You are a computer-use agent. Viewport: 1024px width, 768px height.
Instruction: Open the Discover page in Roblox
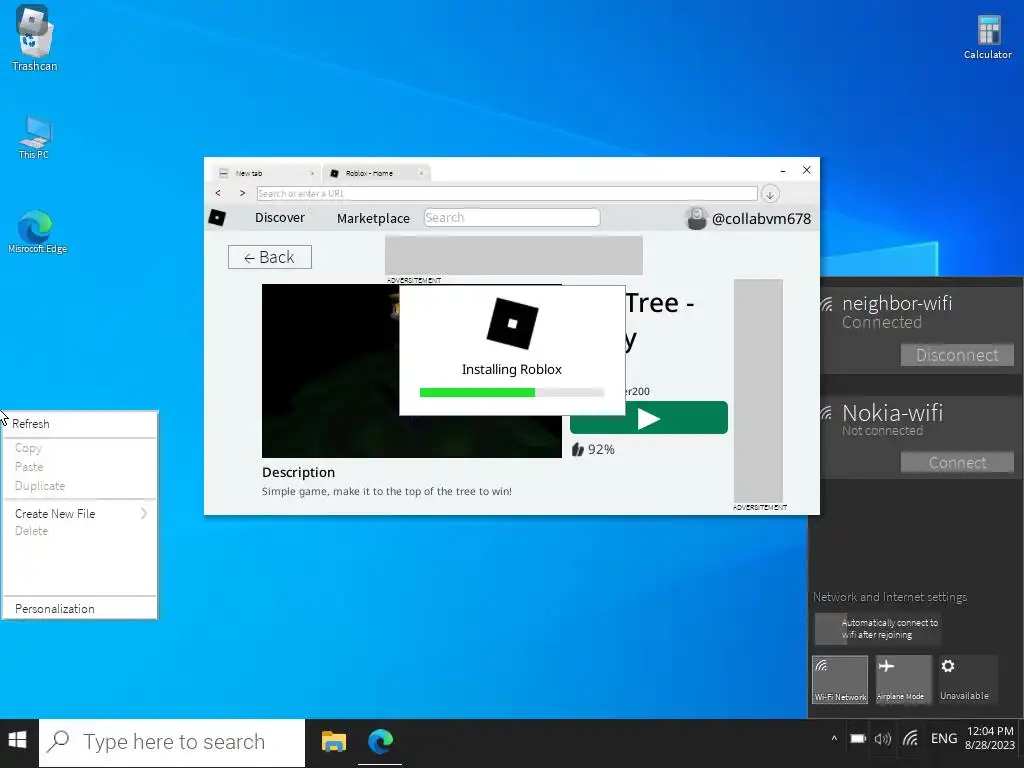click(280, 217)
